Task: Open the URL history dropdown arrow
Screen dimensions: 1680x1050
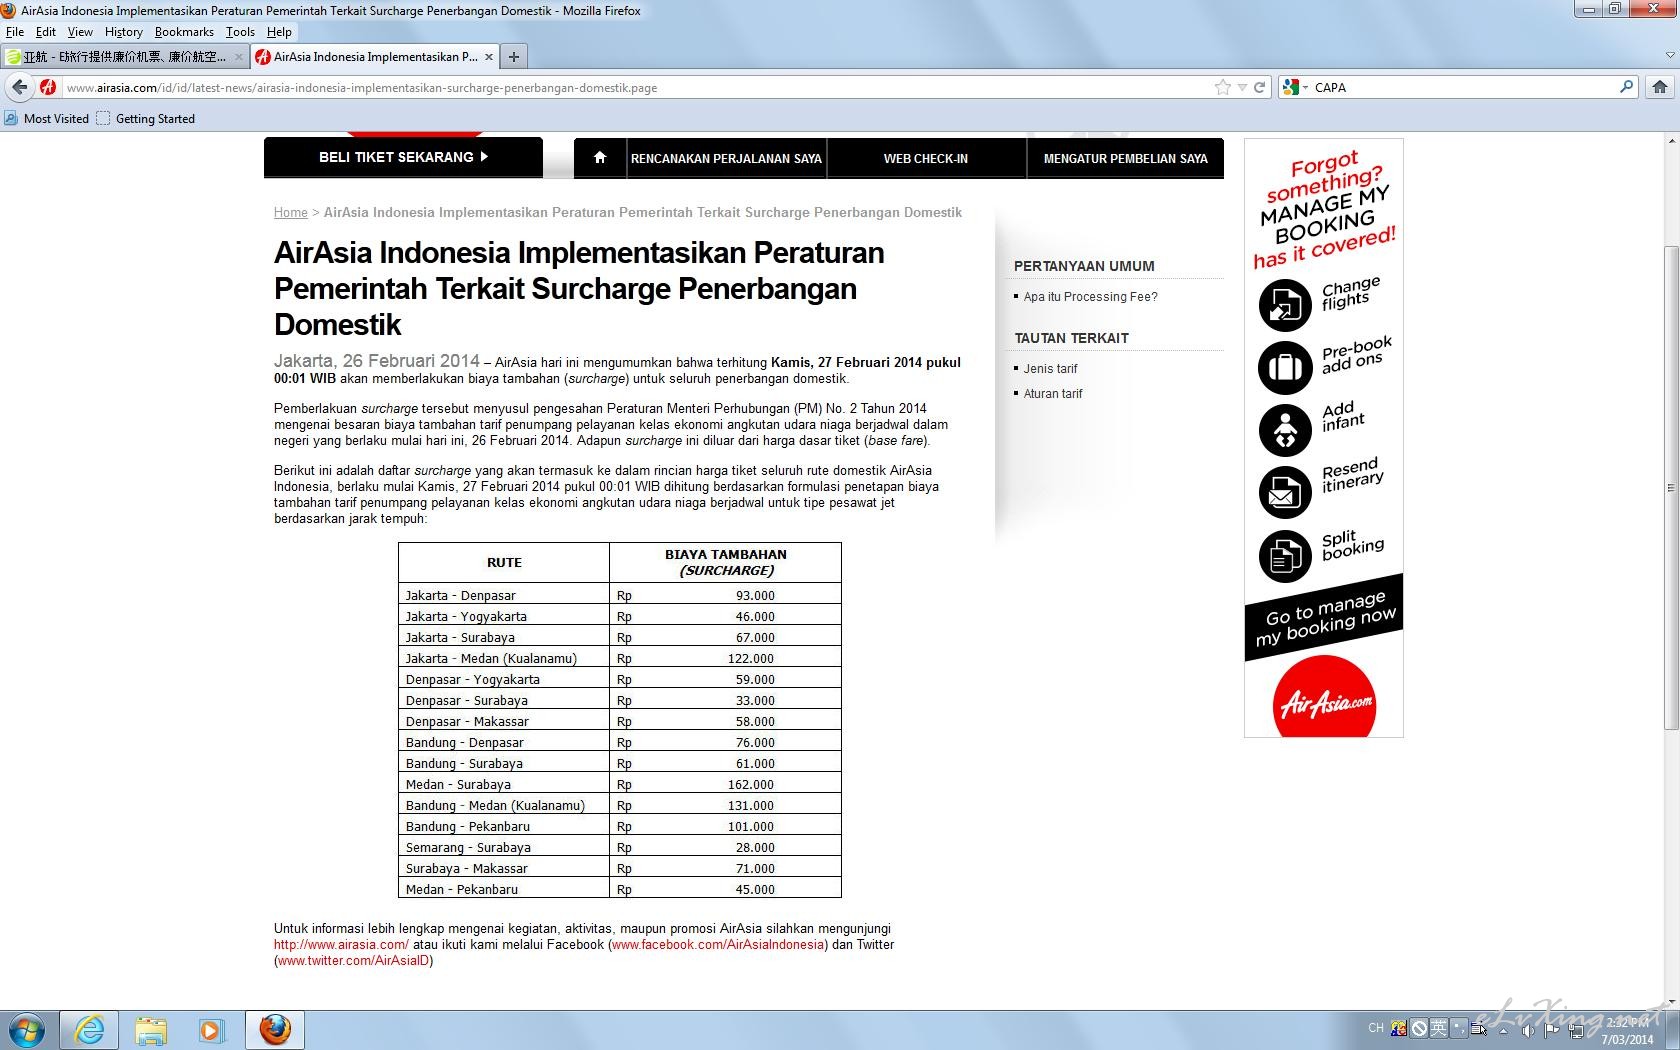Action: pyautogui.click(x=1242, y=87)
